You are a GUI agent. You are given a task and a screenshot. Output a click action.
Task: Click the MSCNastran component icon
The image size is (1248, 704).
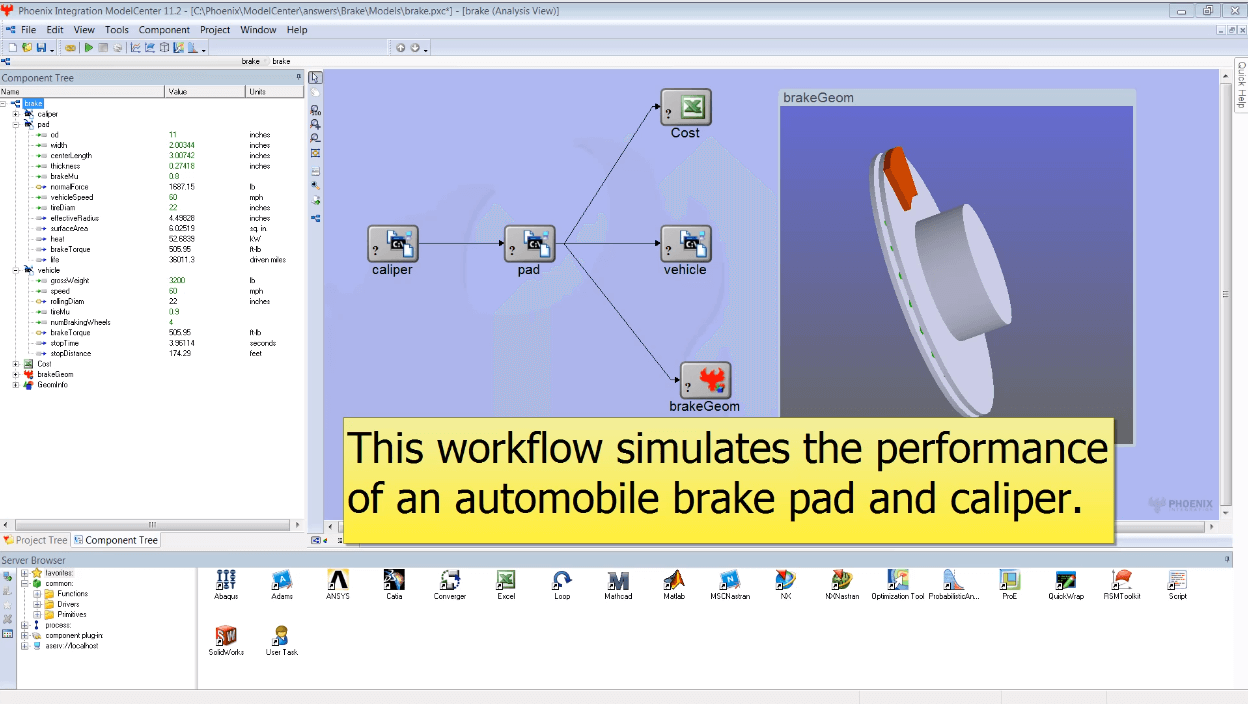(x=729, y=581)
